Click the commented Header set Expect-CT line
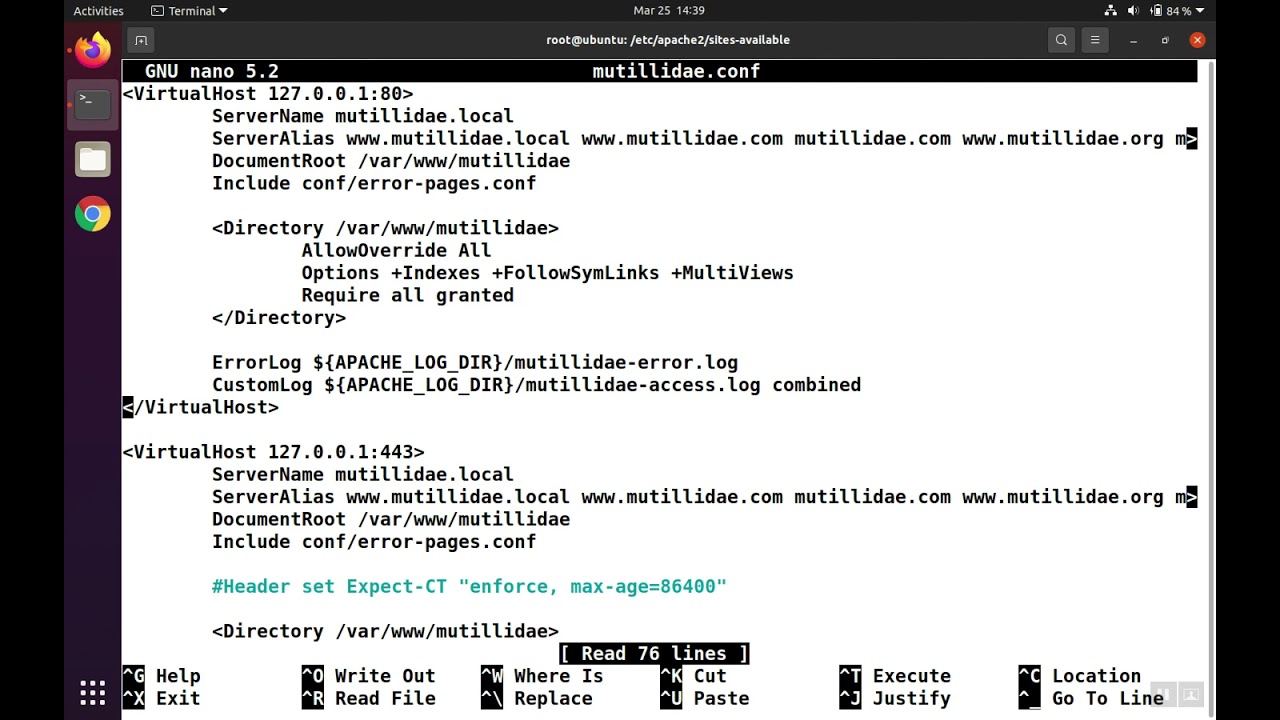The width and height of the screenshot is (1280, 720). (469, 586)
